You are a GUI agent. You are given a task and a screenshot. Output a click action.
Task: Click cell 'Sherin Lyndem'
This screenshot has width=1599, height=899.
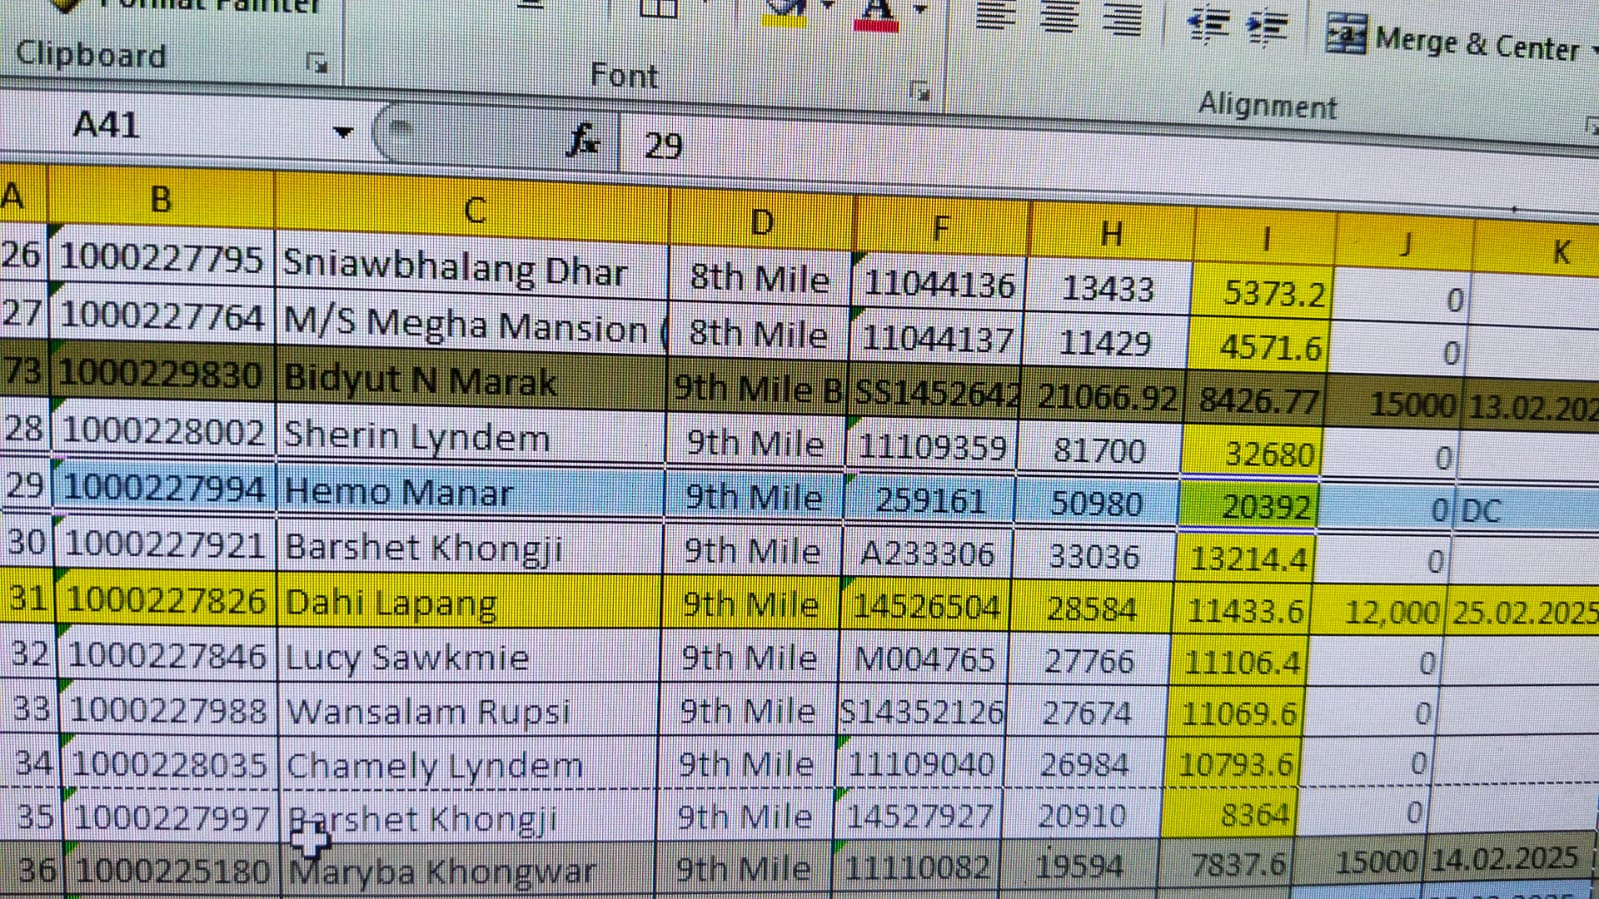point(470,437)
